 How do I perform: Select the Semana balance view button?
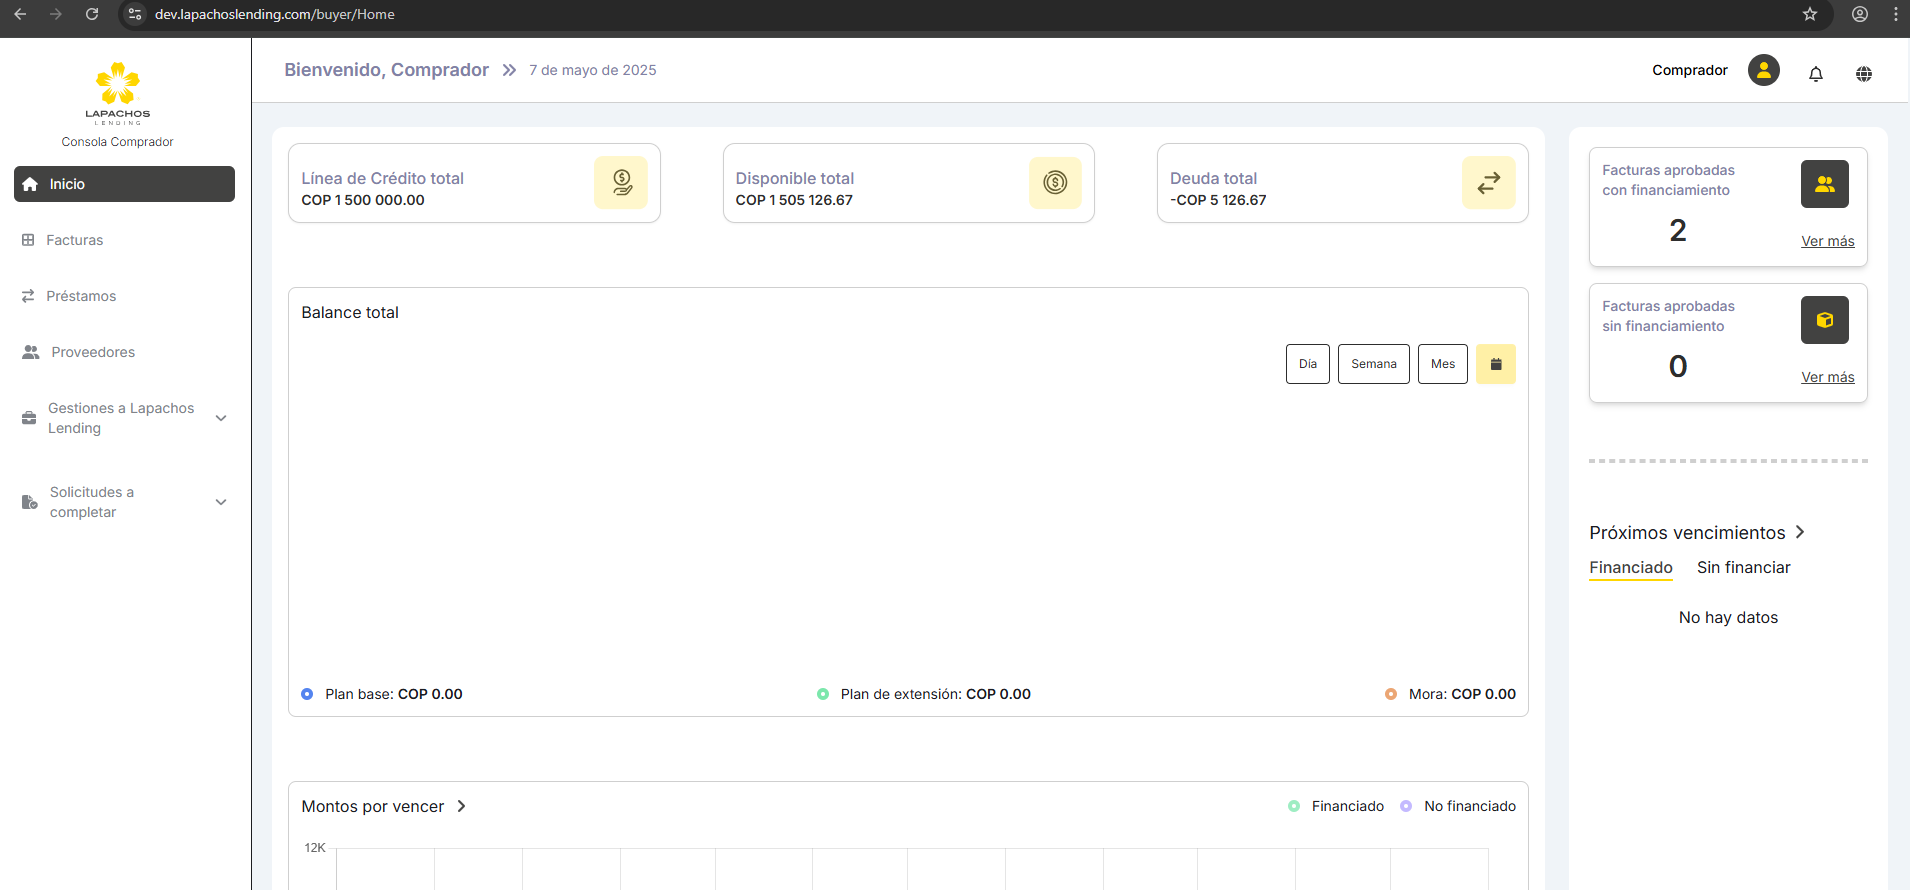pos(1373,364)
